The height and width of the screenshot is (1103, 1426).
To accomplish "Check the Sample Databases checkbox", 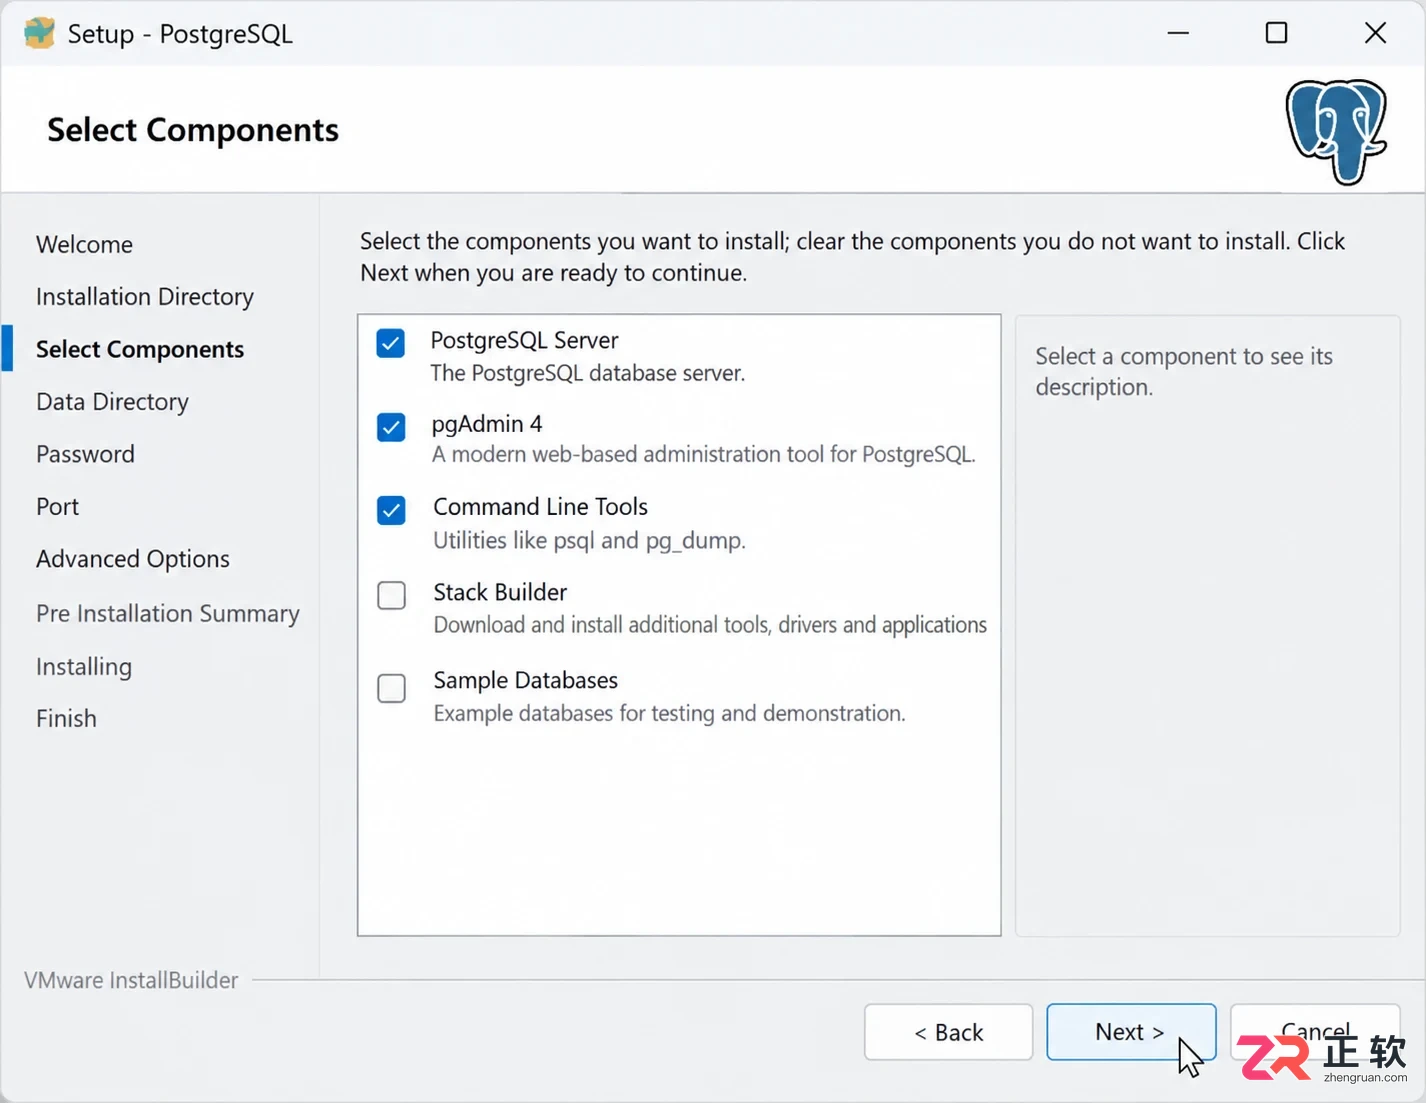I will [x=391, y=688].
